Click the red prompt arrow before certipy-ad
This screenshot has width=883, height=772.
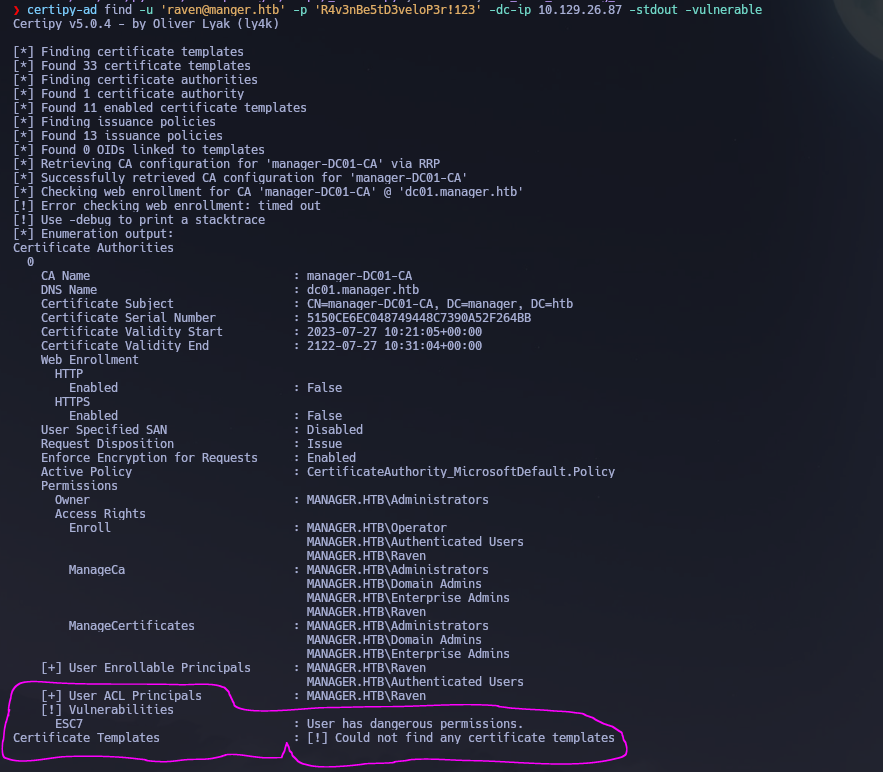click(17, 10)
